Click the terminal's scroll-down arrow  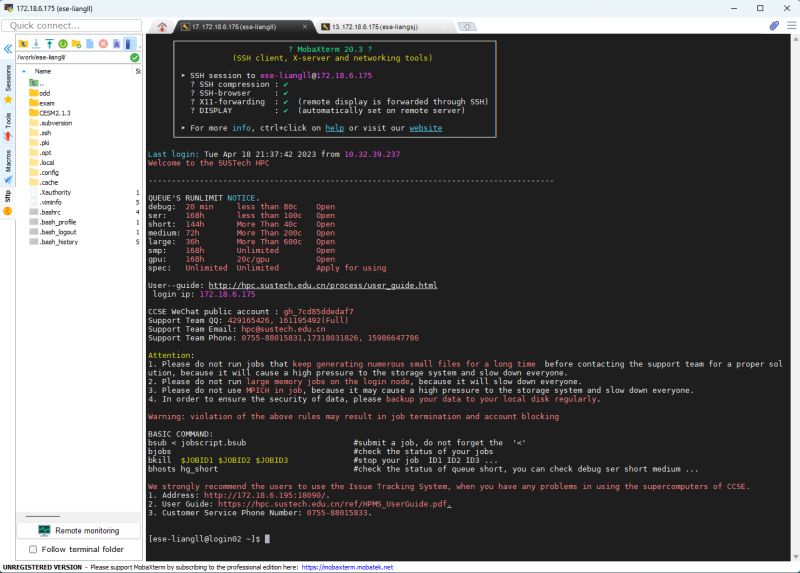[x=795, y=557]
